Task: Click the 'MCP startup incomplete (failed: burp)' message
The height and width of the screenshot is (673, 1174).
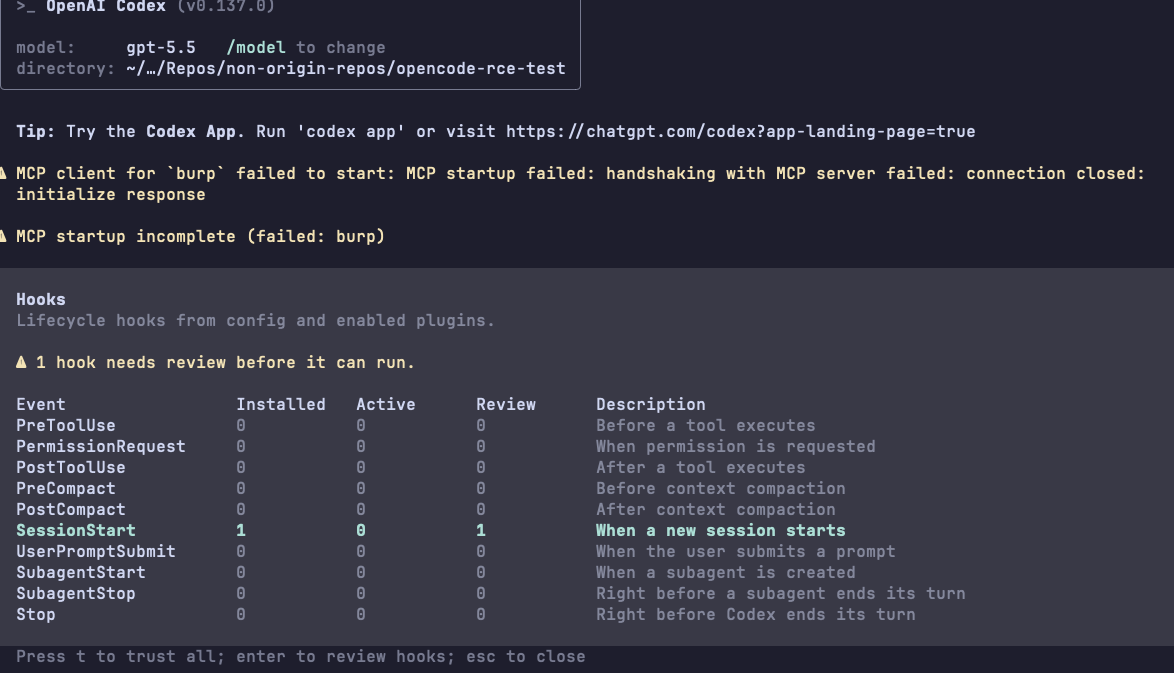Action: 201,237
